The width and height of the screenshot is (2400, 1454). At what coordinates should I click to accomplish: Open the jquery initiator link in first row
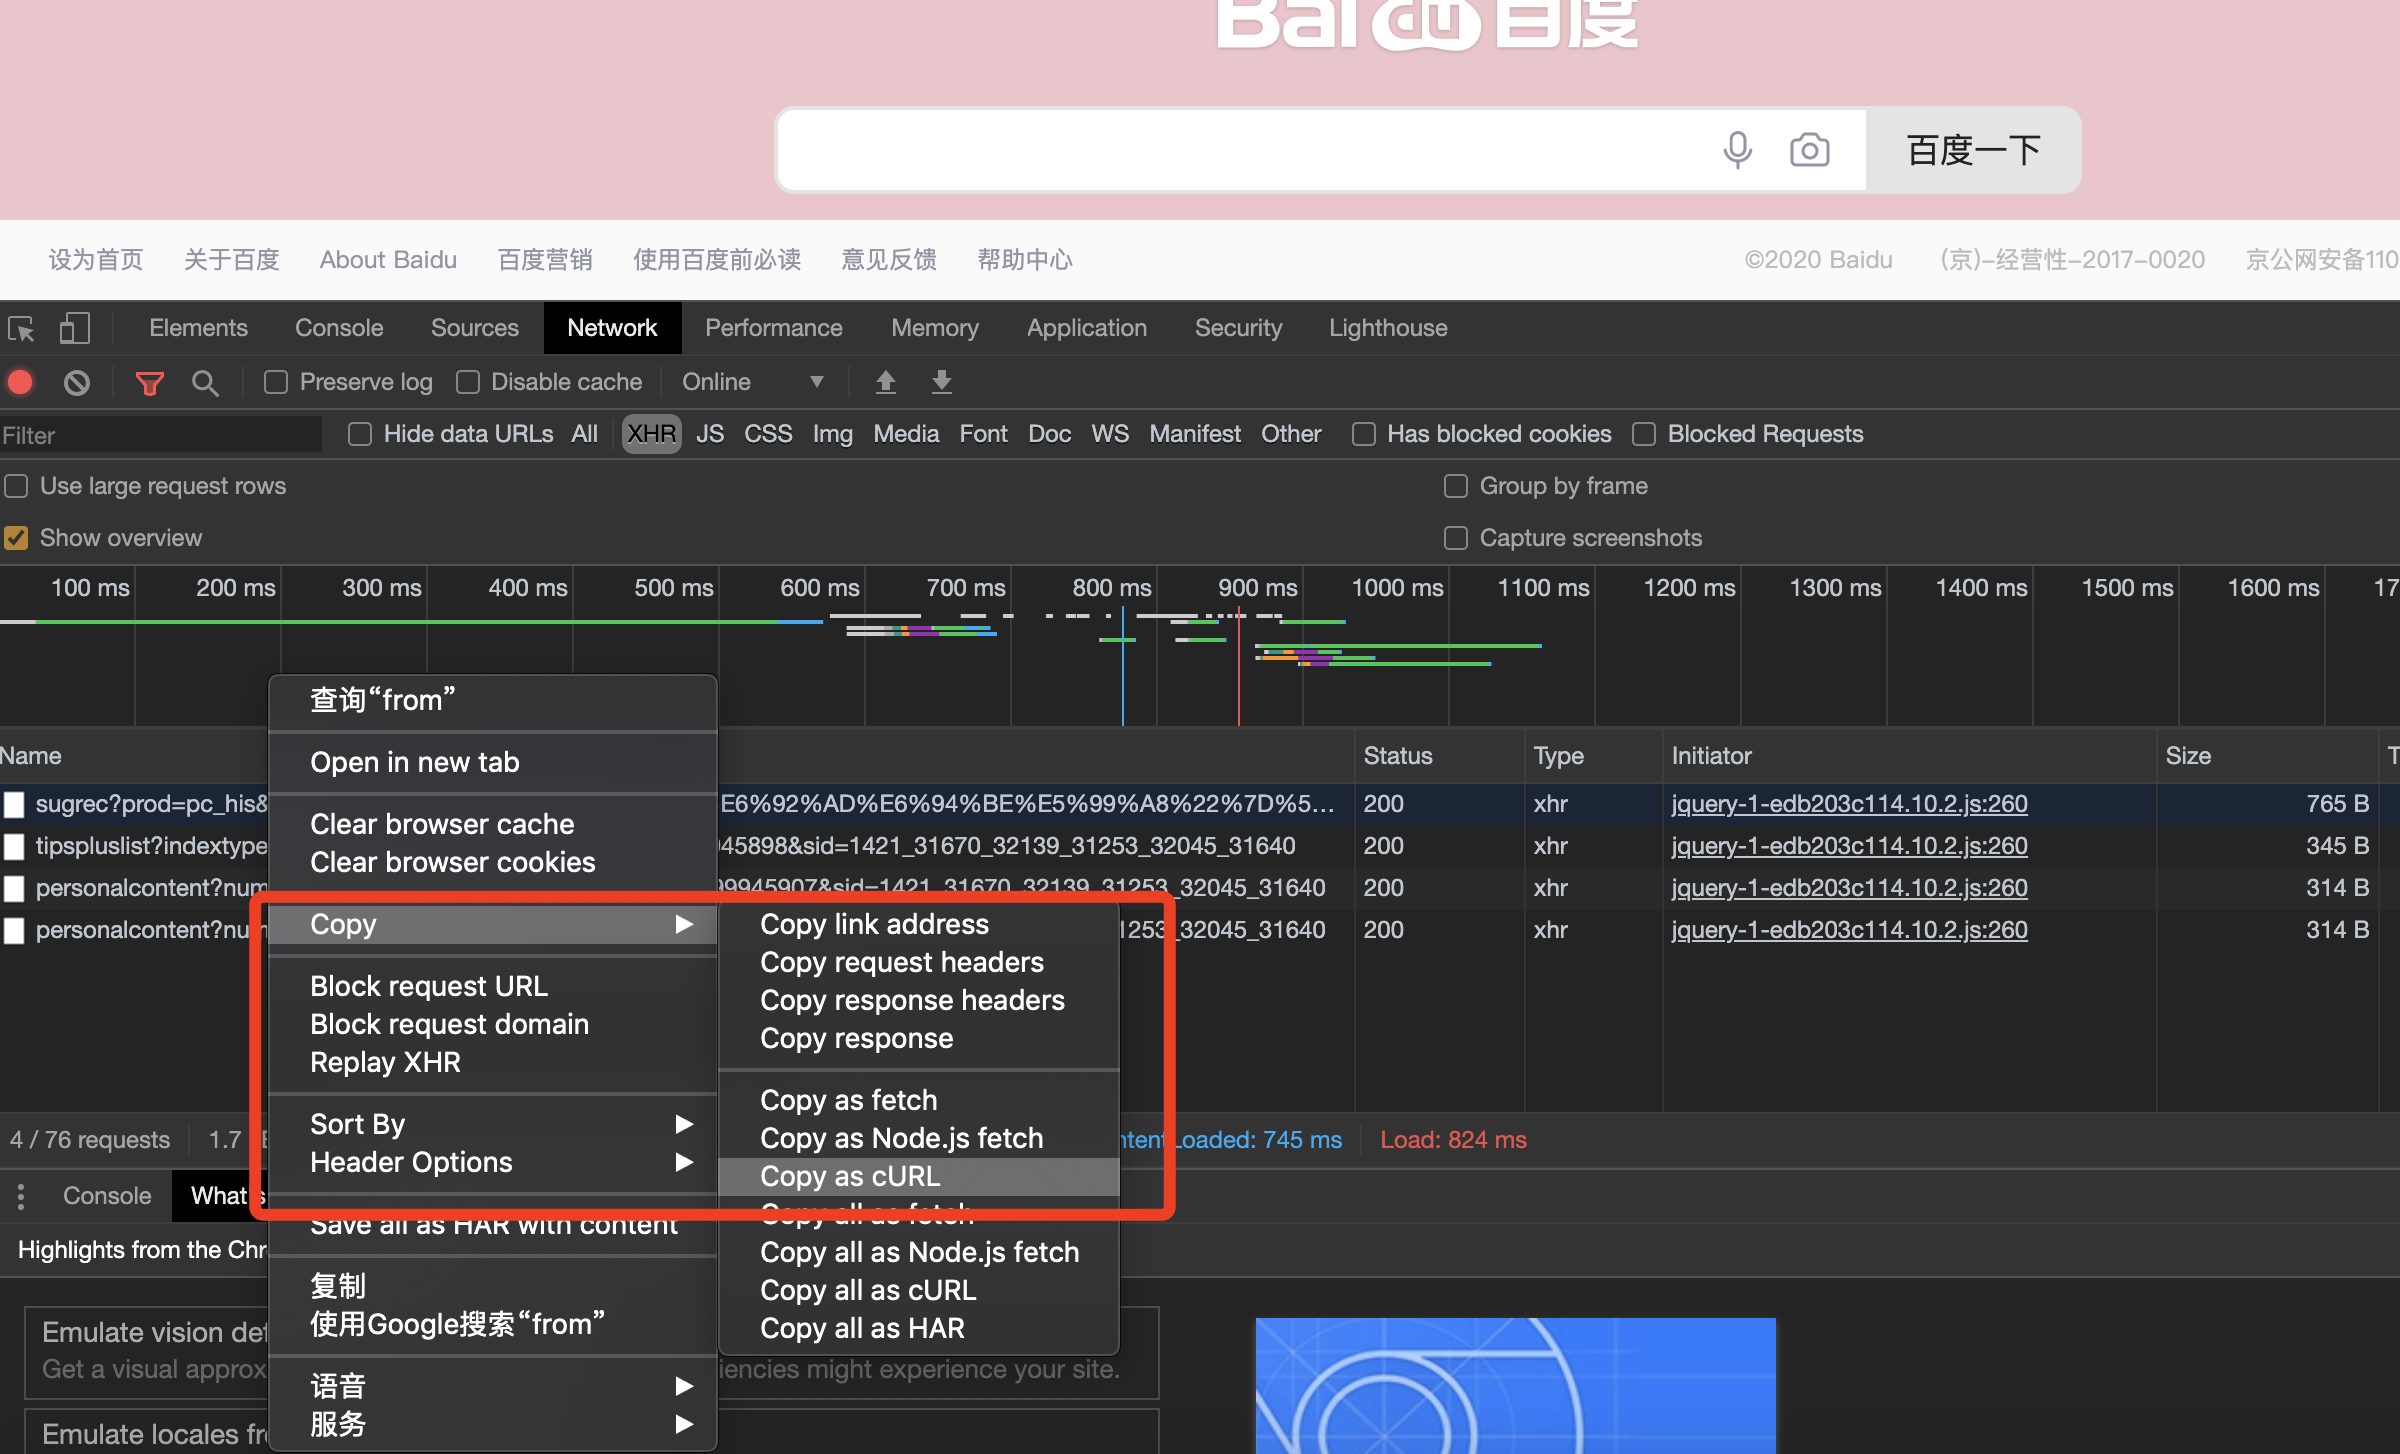click(1849, 804)
